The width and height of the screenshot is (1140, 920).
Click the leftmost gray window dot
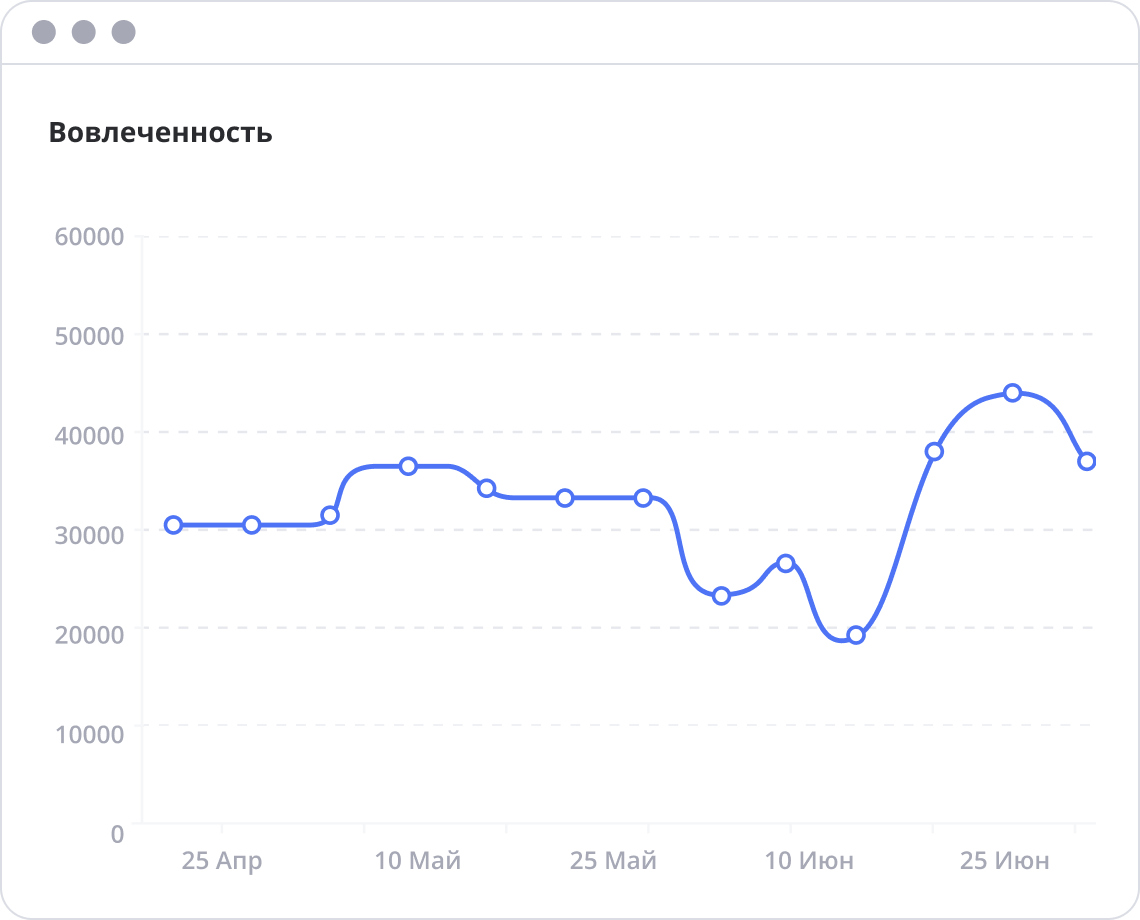[x=44, y=32]
